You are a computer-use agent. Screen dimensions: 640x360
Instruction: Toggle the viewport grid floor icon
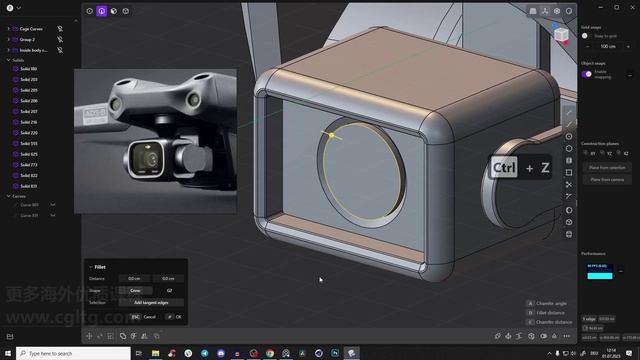point(533,11)
